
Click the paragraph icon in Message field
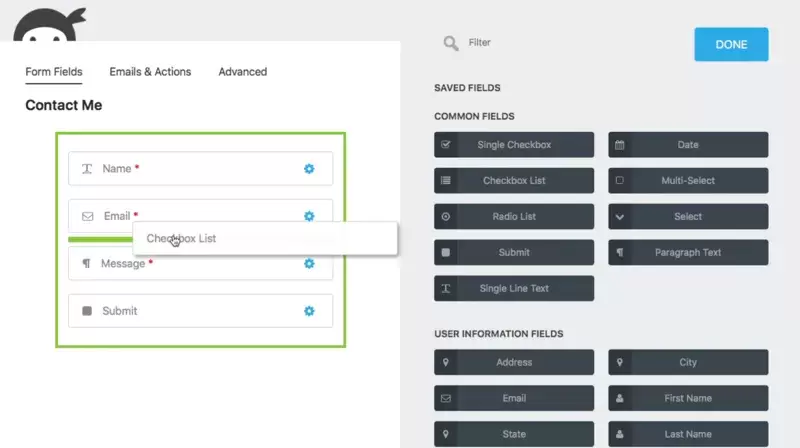[87, 263]
